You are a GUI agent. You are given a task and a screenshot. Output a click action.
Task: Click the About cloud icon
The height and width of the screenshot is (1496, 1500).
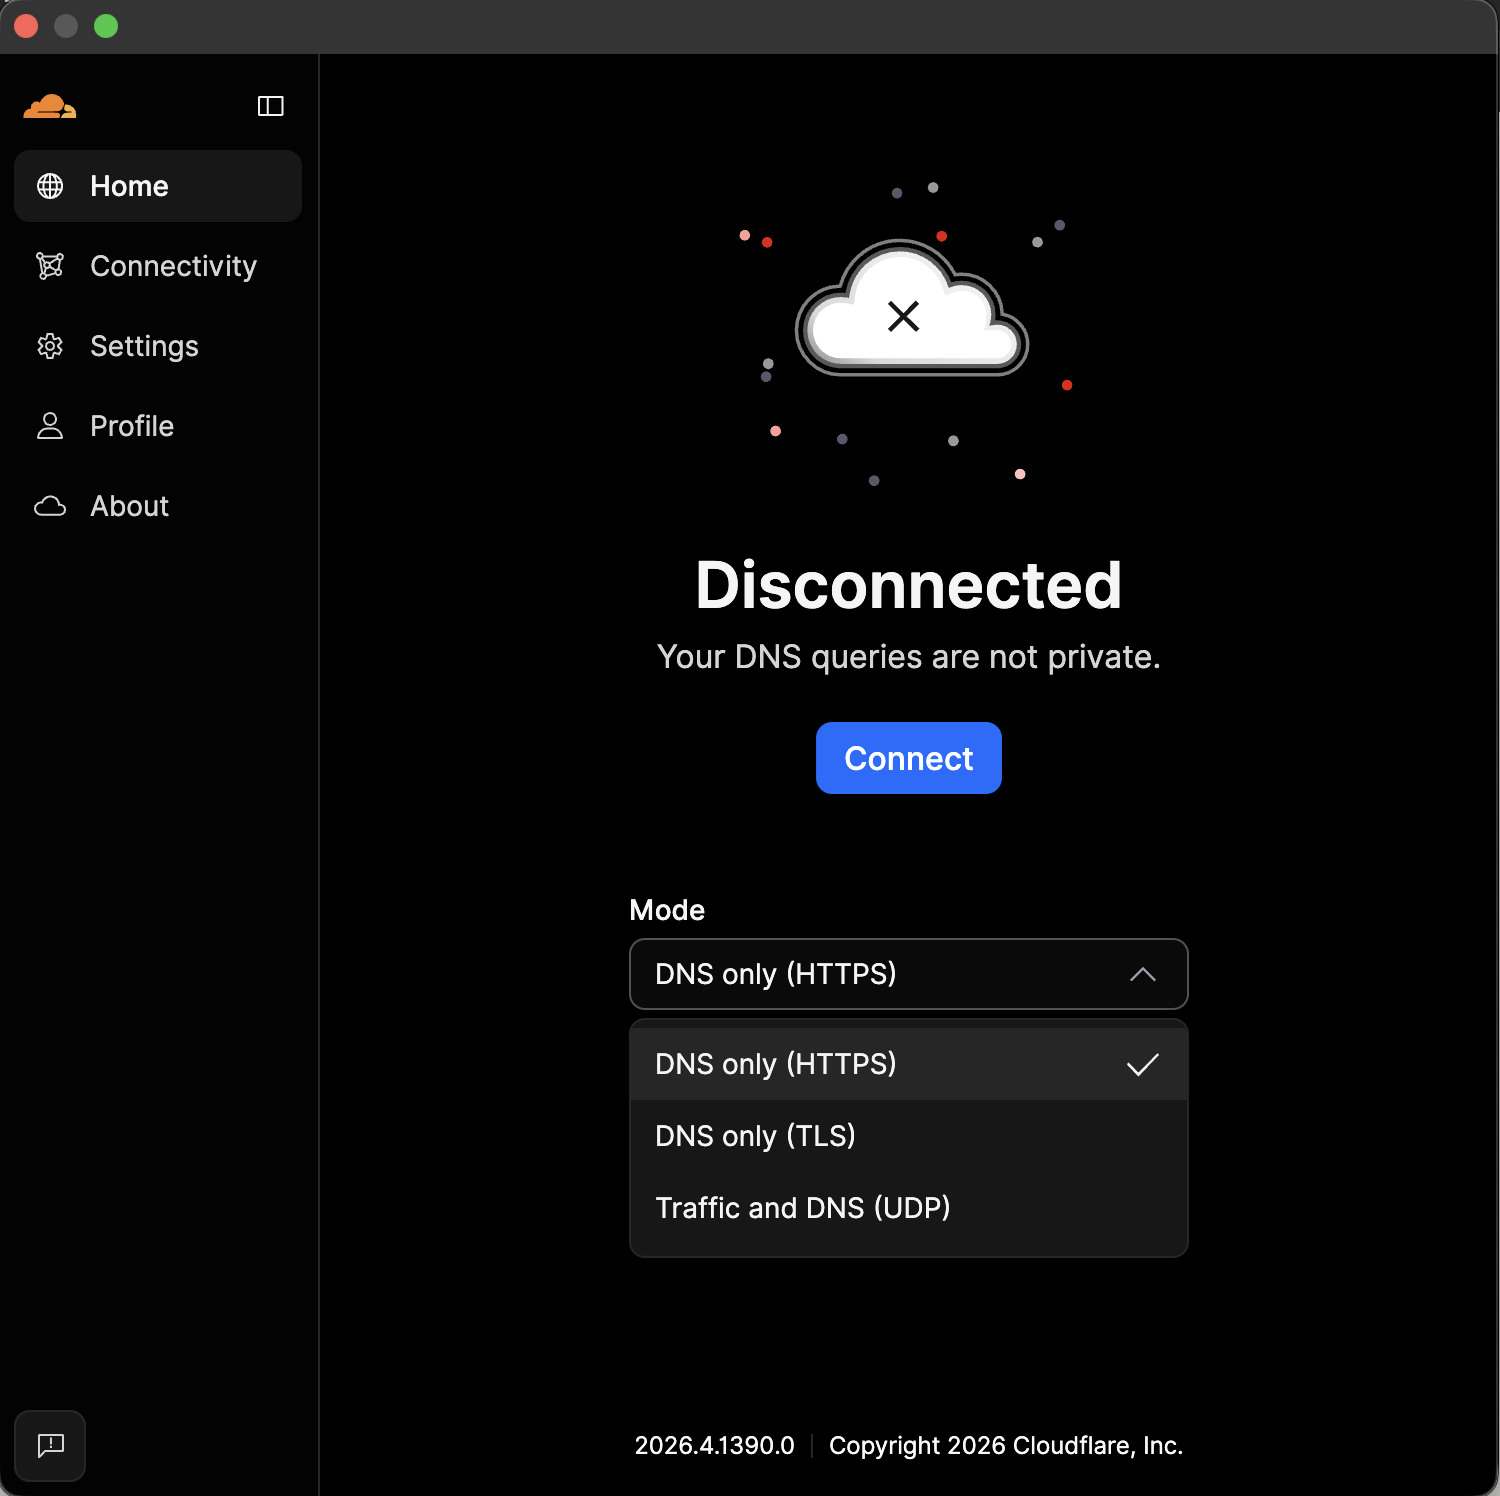50,506
